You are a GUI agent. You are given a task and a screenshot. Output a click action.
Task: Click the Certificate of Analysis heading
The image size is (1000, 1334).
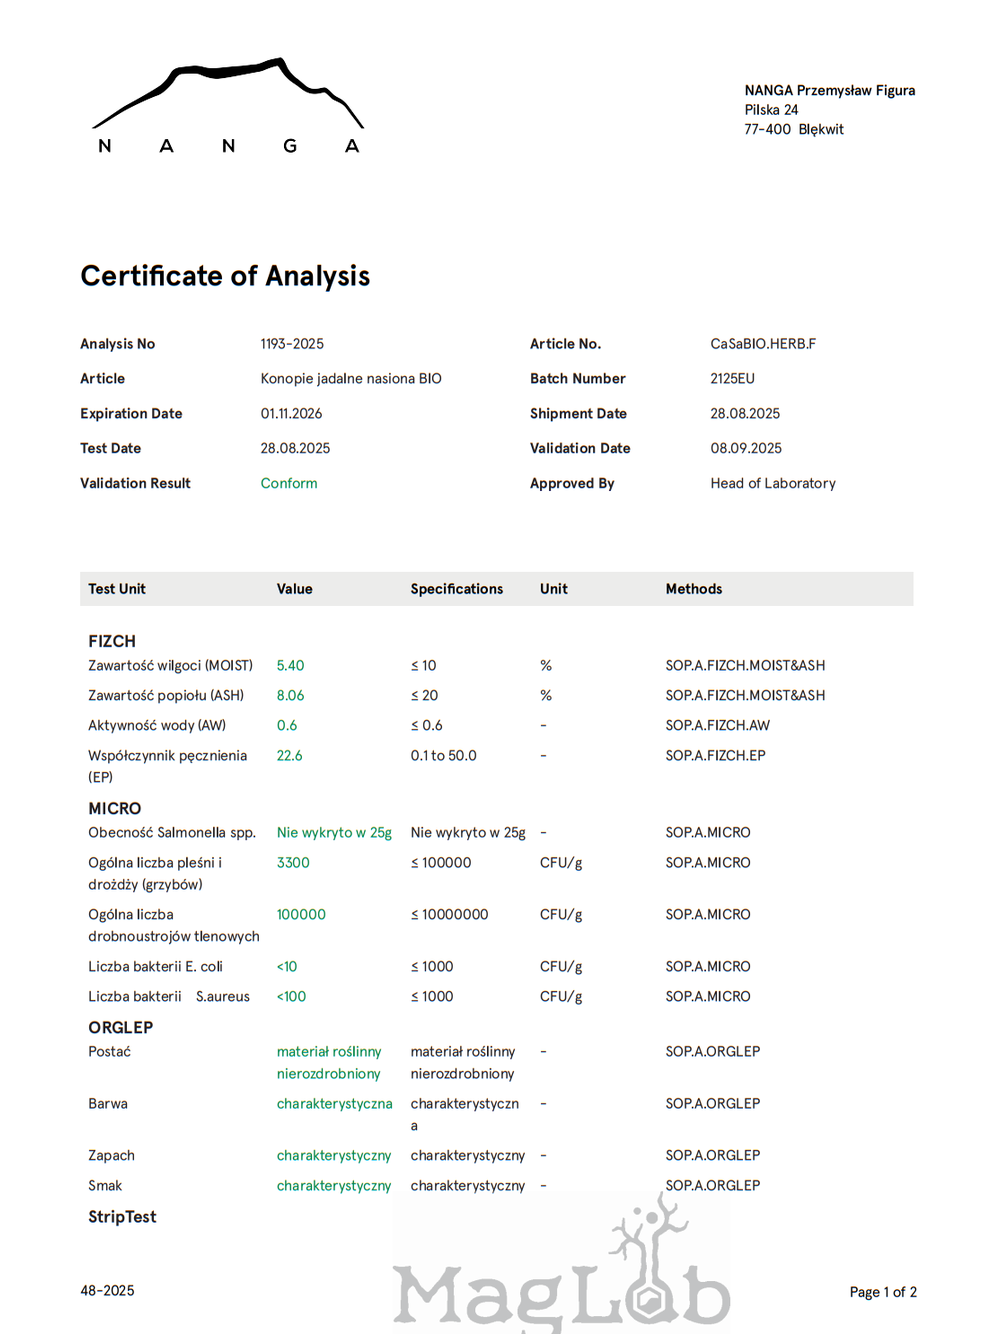pyautogui.click(x=225, y=276)
